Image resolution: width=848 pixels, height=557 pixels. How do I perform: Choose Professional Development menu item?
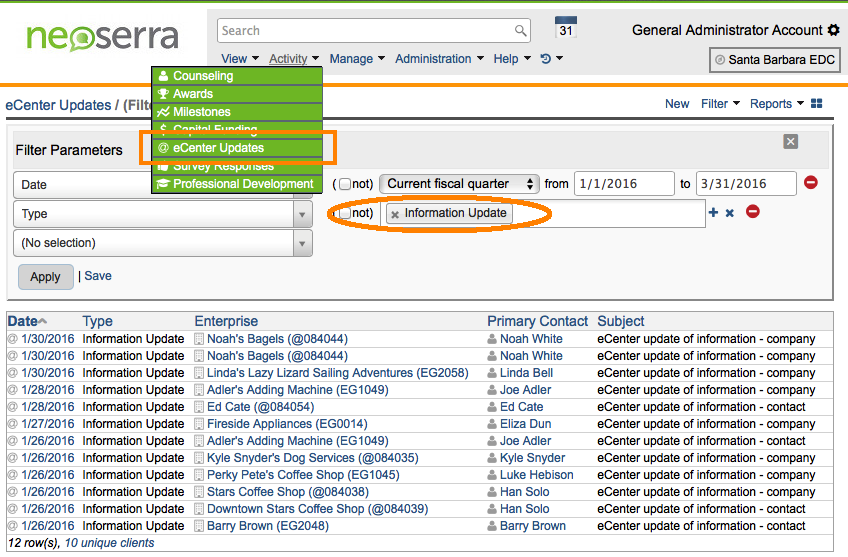point(242,184)
